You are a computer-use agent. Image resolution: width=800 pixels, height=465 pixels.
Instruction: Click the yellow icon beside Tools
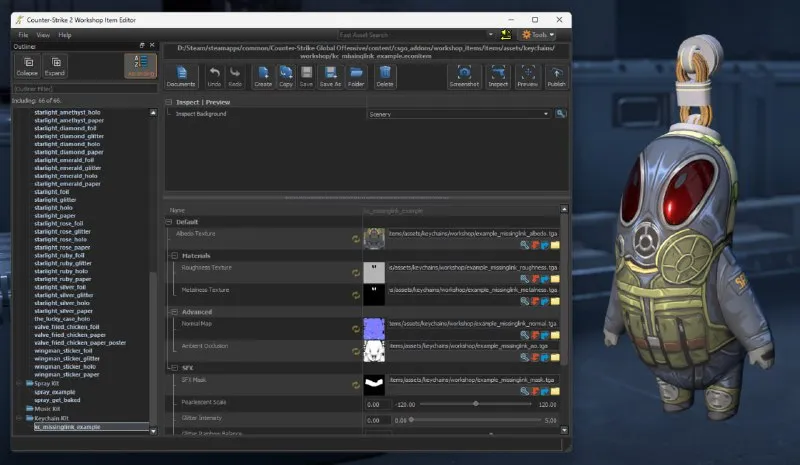coord(506,35)
